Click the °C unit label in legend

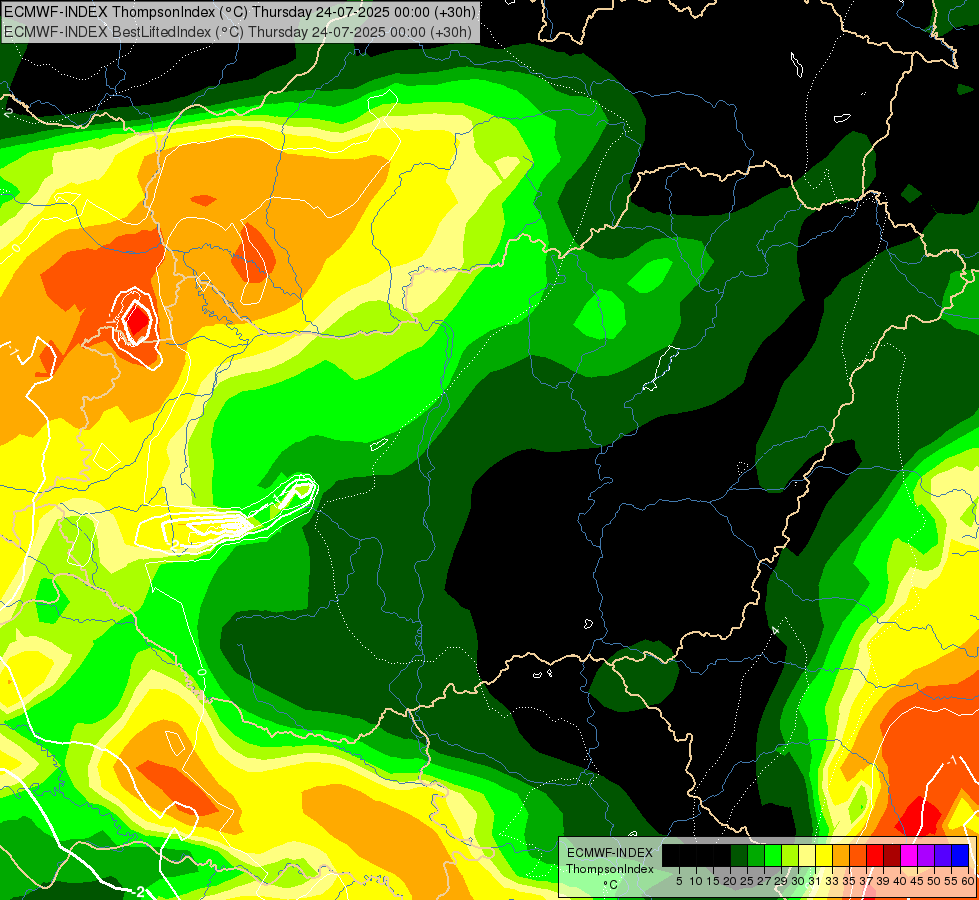click(610, 885)
